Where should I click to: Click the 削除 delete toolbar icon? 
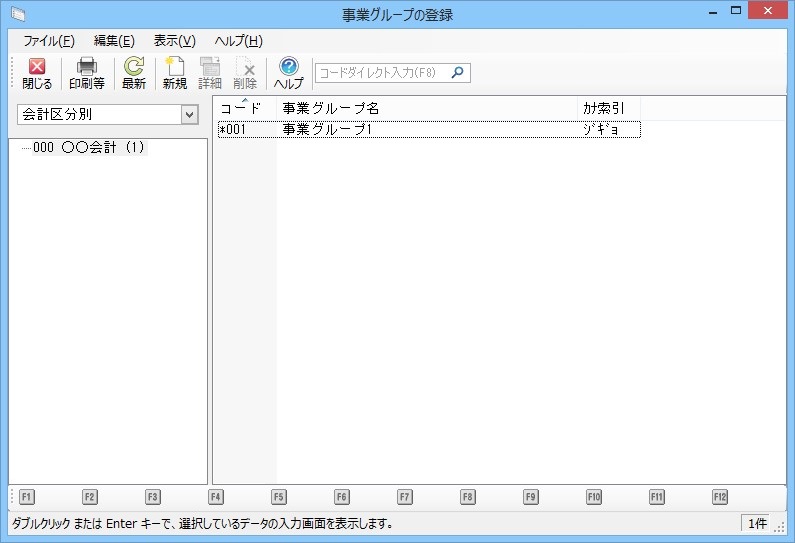[245, 73]
